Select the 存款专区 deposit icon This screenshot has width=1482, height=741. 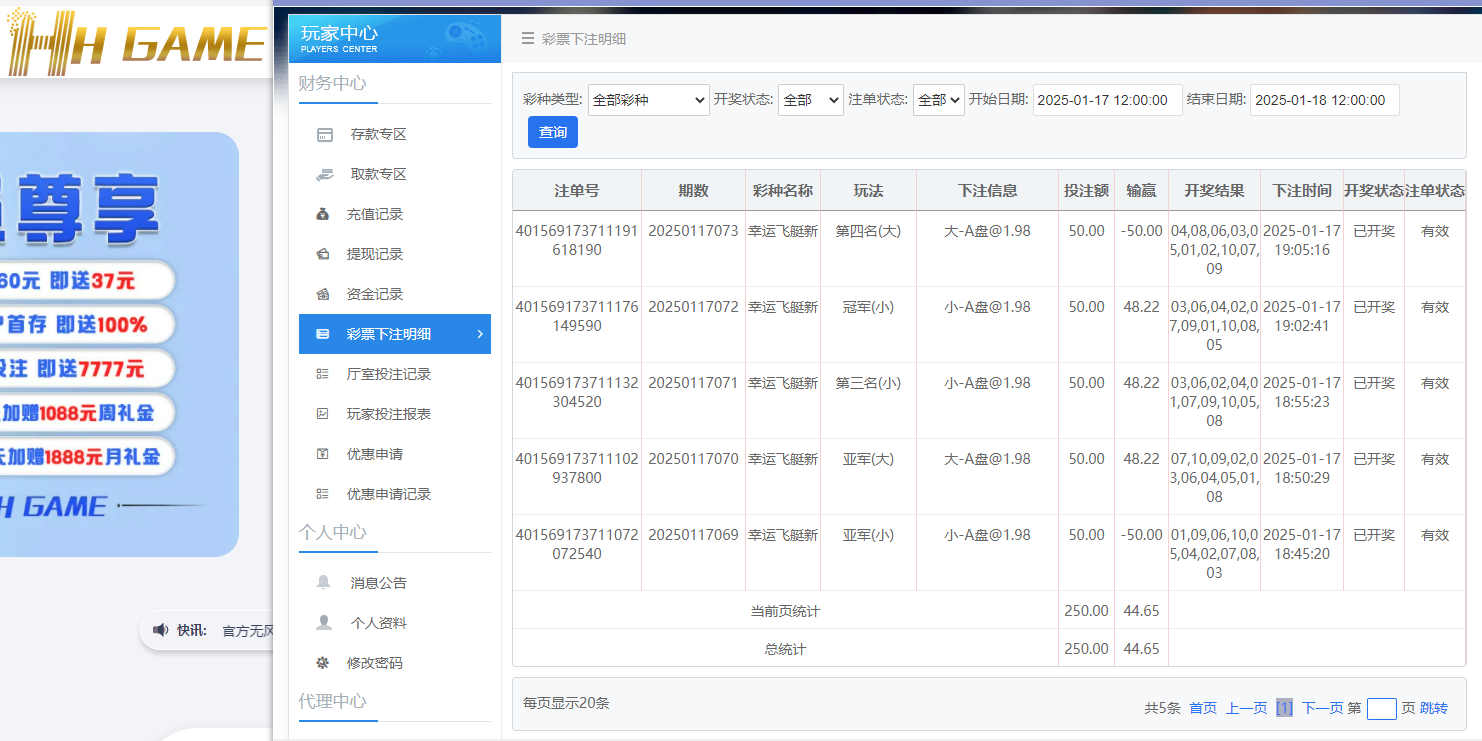(324, 134)
